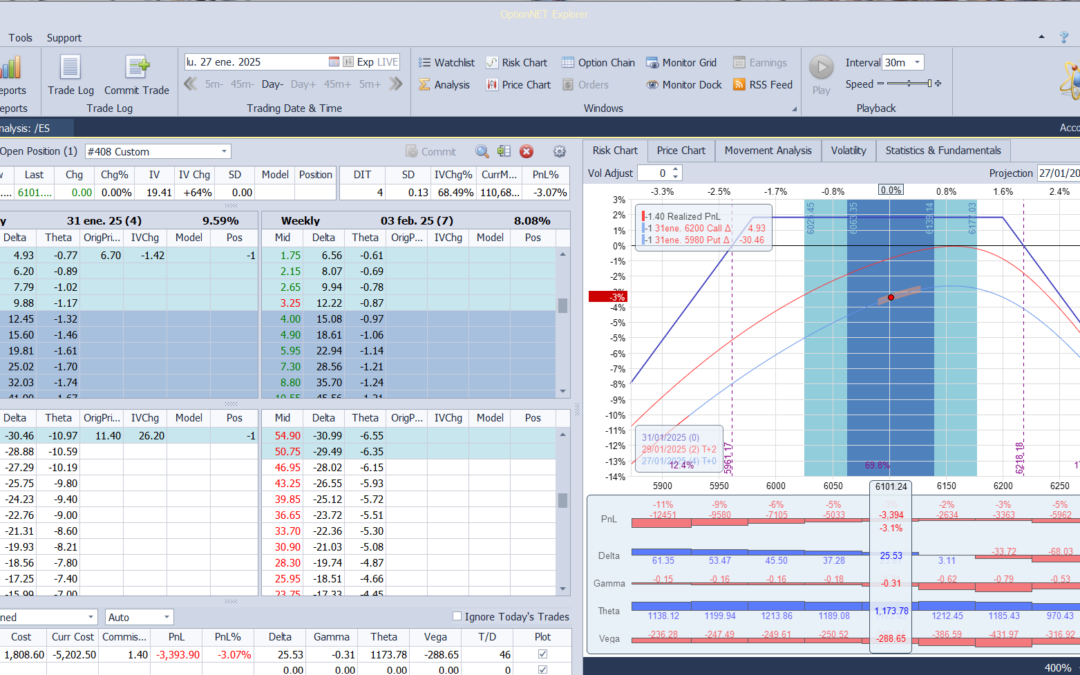
Task: Click the Commit Trade icon
Action: pos(136,75)
